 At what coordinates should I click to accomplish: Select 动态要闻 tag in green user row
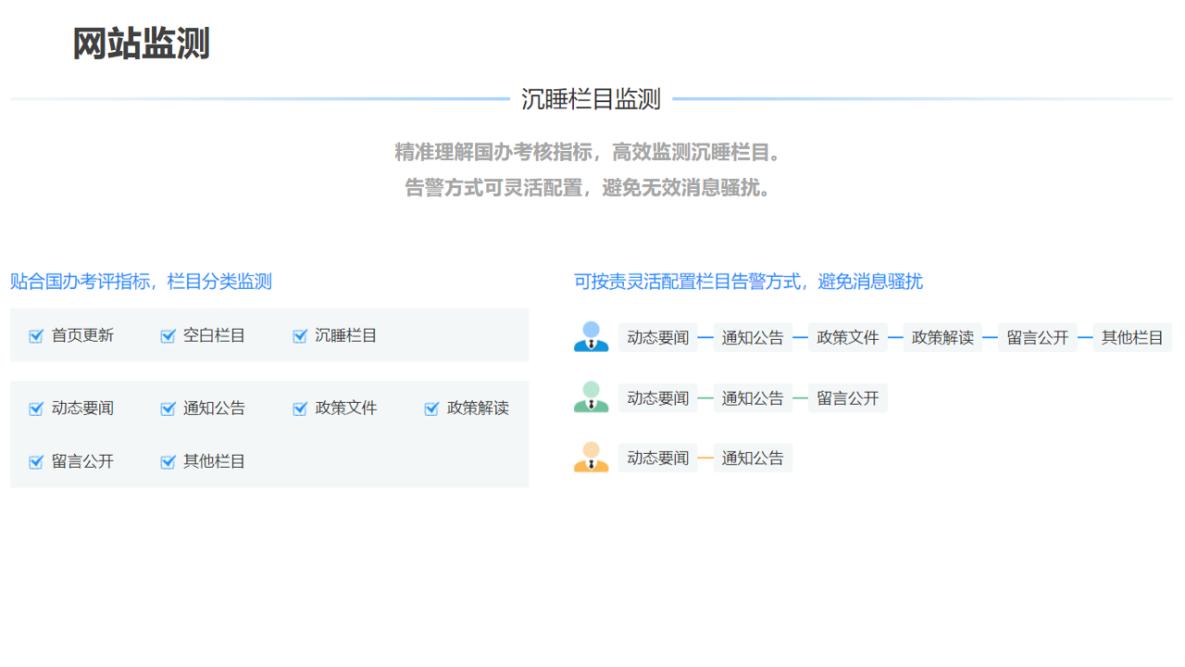click(657, 398)
